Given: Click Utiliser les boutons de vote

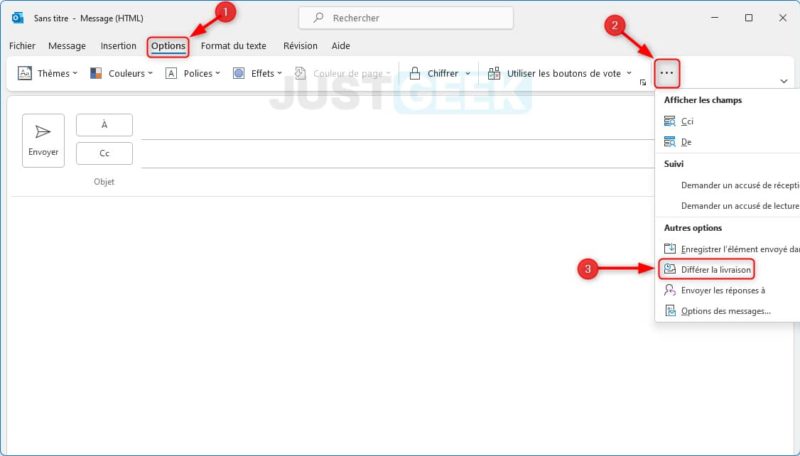Looking at the screenshot, I should click(x=564, y=73).
